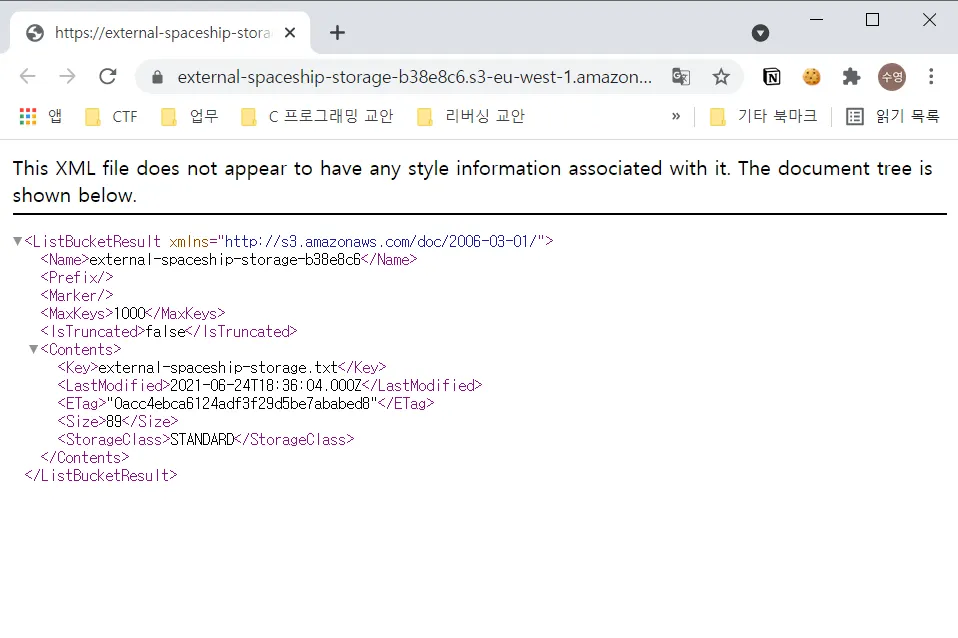Show hidden bookmarks via chevrons
This screenshot has height=638, width=958.
click(x=676, y=116)
